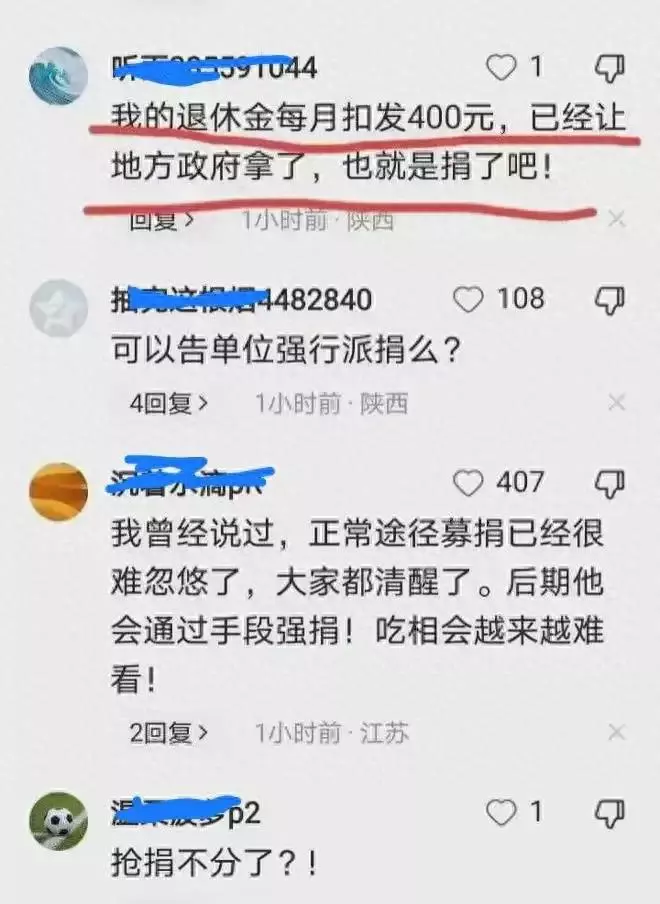The width and height of the screenshot is (660, 904).
Task: Open the soccer ball avatar profile
Action: tap(59, 822)
